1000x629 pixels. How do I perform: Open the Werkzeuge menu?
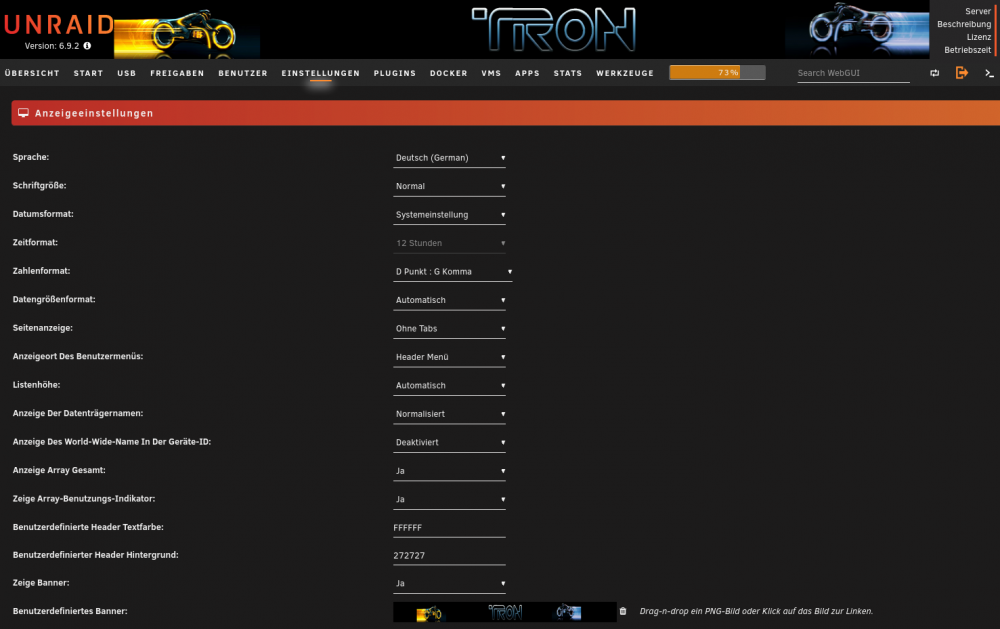pos(625,73)
